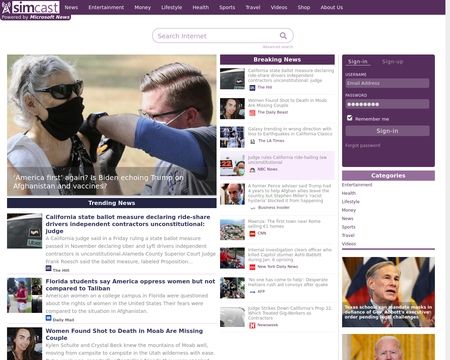The height and width of the screenshot is (360, 450).
Task: Focus the password field
Action: pos(387,104)
